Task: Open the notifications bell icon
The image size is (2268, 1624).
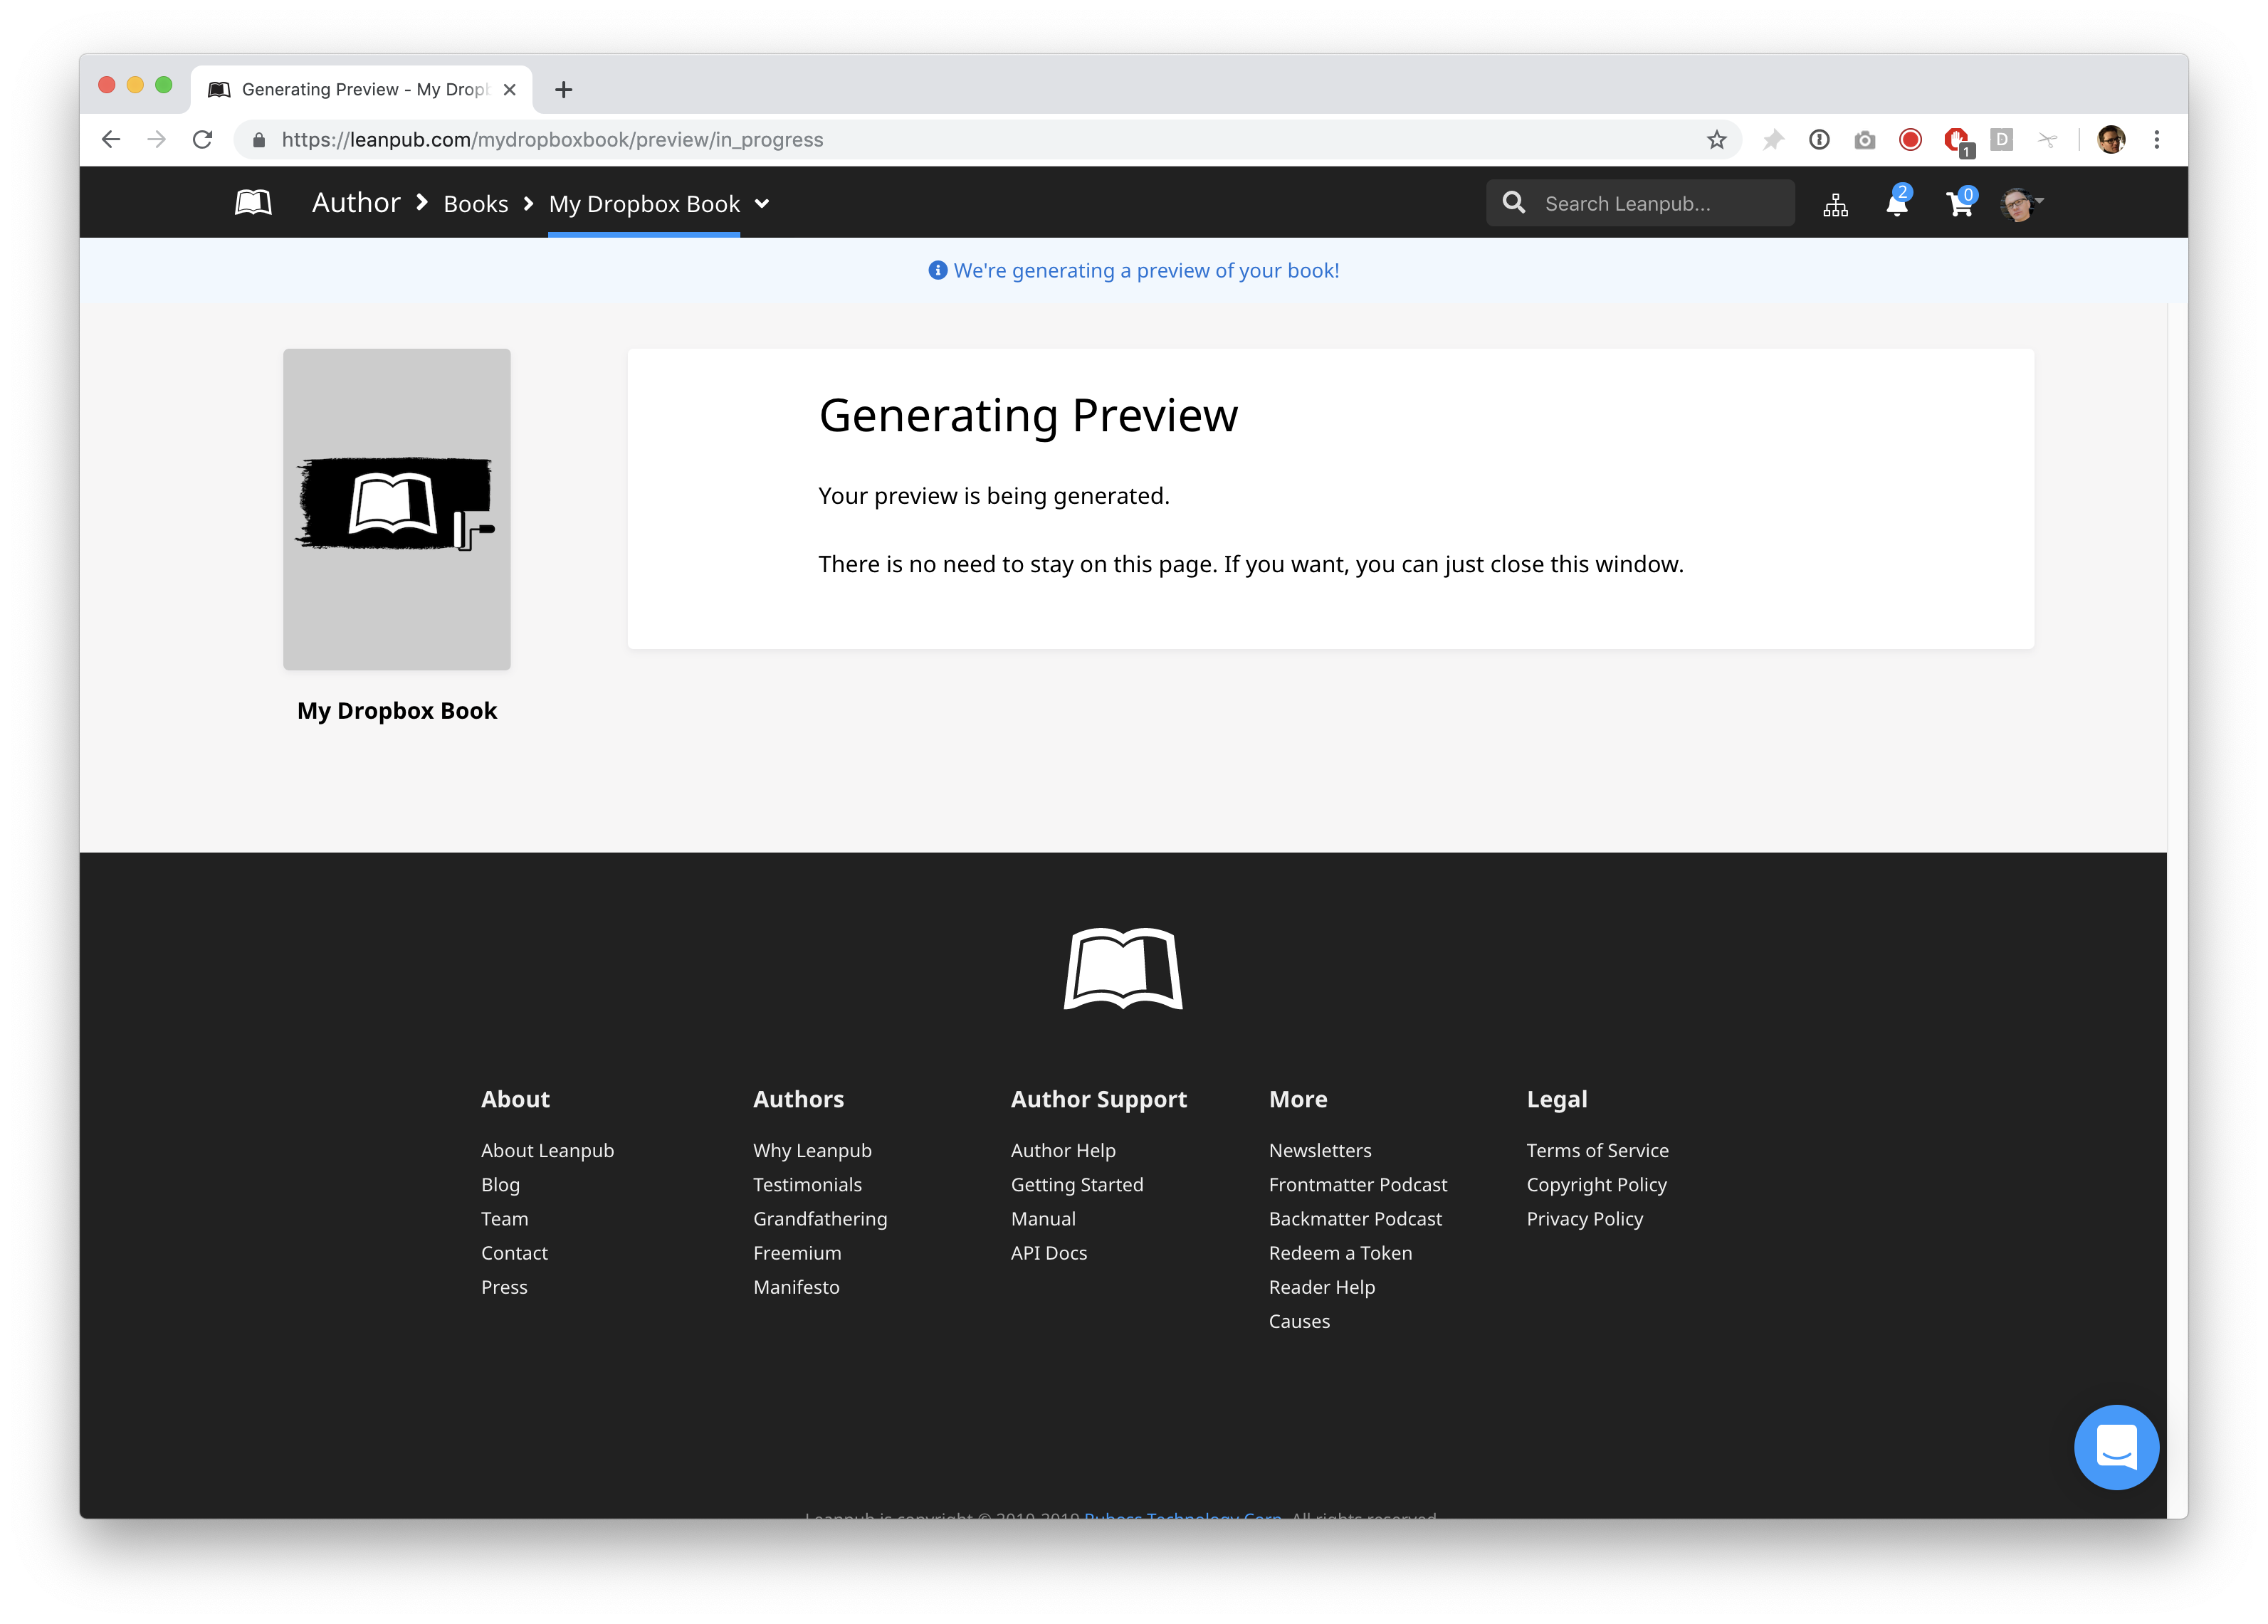Action: click(x=1896, y=204)
